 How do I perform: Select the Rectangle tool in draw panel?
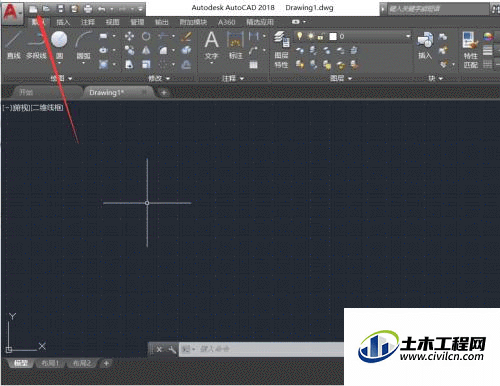click(103, 36)
